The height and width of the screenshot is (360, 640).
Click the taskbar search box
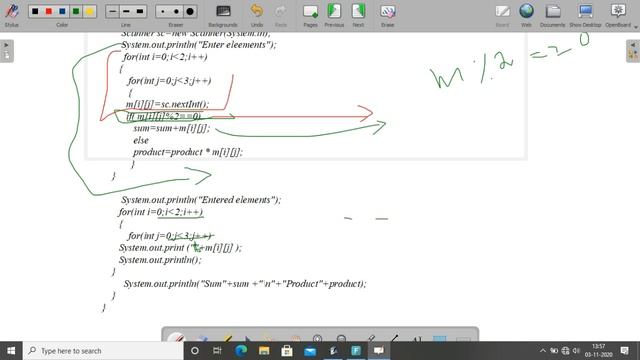103,351
